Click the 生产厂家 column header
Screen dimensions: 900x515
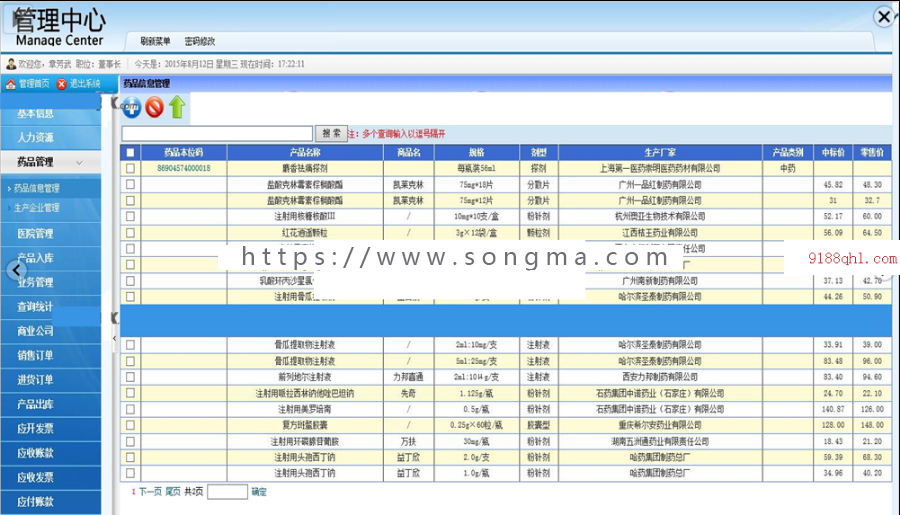[x=660, y=153]
